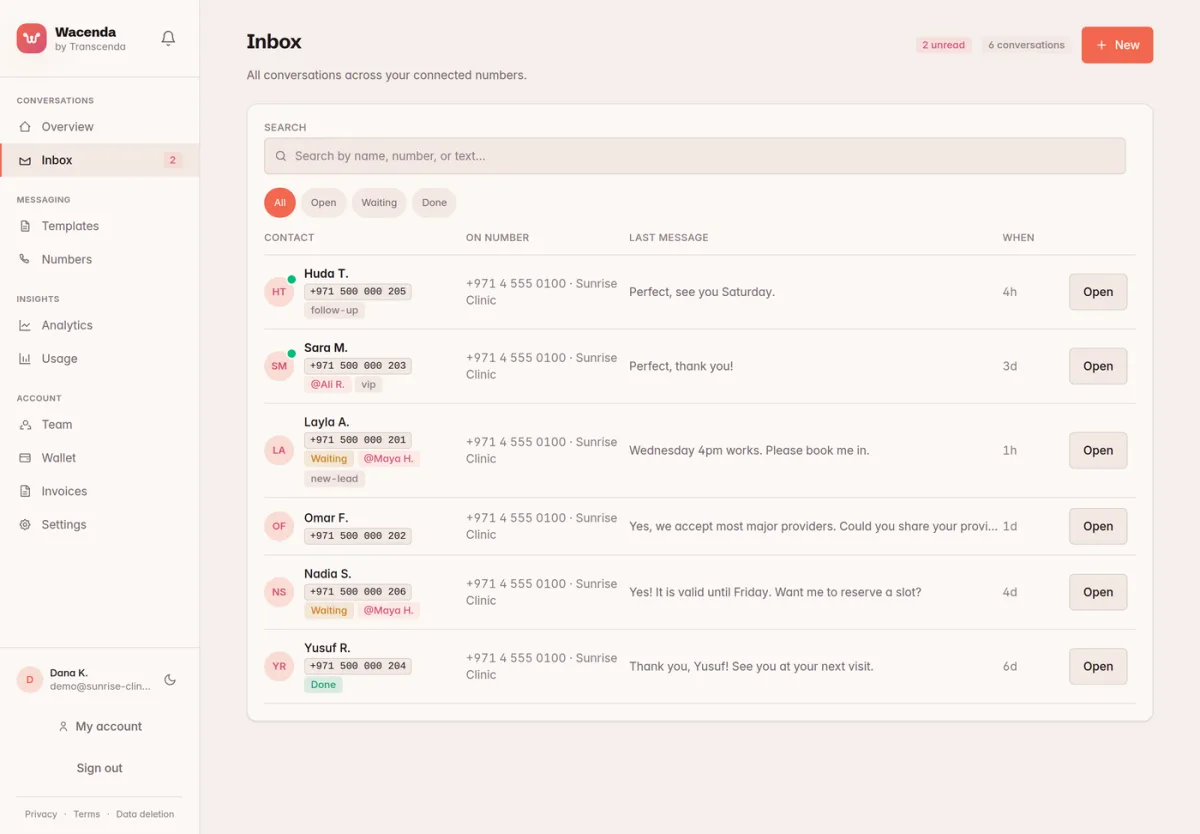Open the Invoices page

click(x=100, y=491)
